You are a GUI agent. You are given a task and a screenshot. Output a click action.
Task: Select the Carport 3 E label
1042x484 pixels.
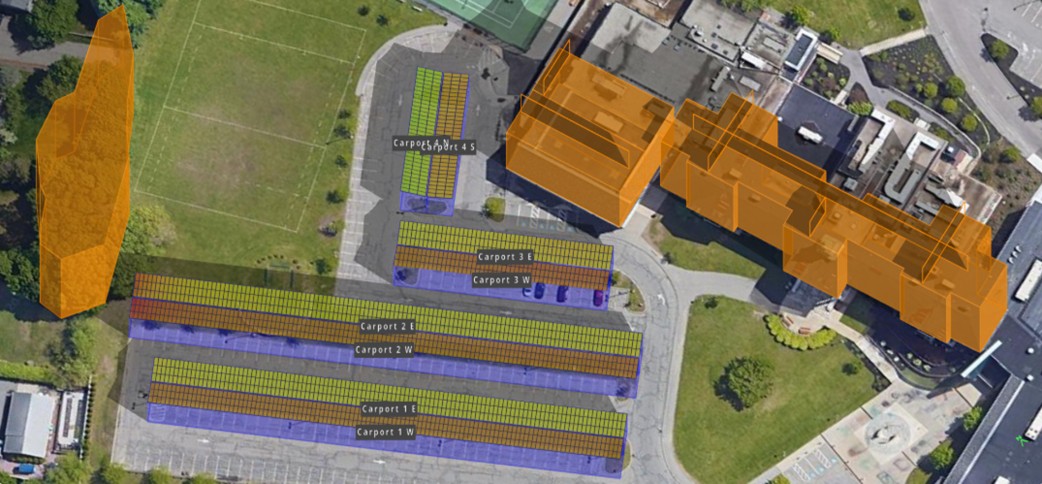point(505,257)
